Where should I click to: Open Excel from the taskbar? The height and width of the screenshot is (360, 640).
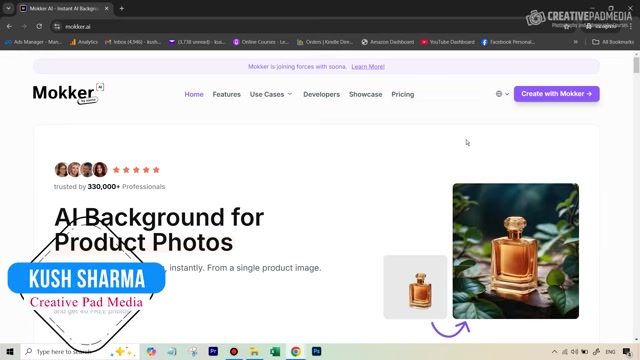tap(275, 351)
